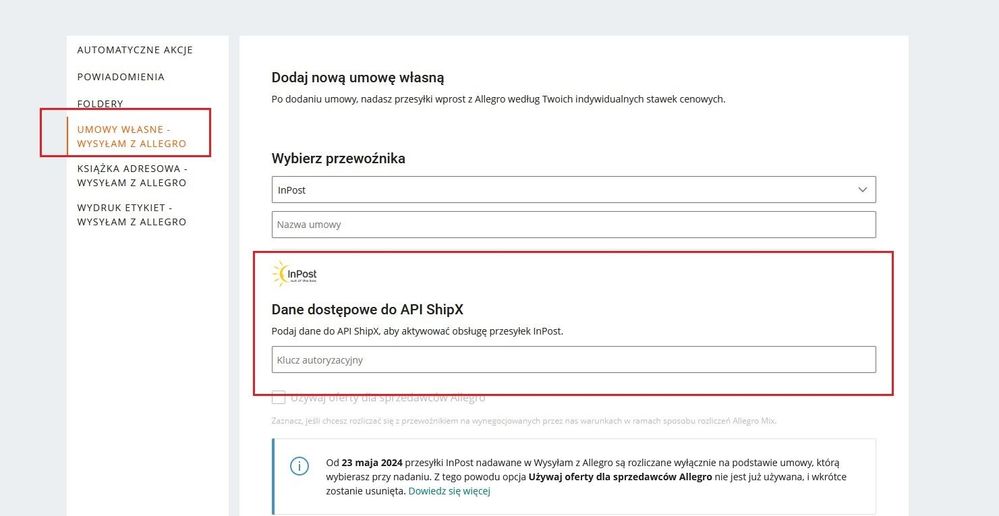Viewport: 999px width, 516px height.
Task: Click the Po dodaniu umowy description text
Action: point(498,99)
